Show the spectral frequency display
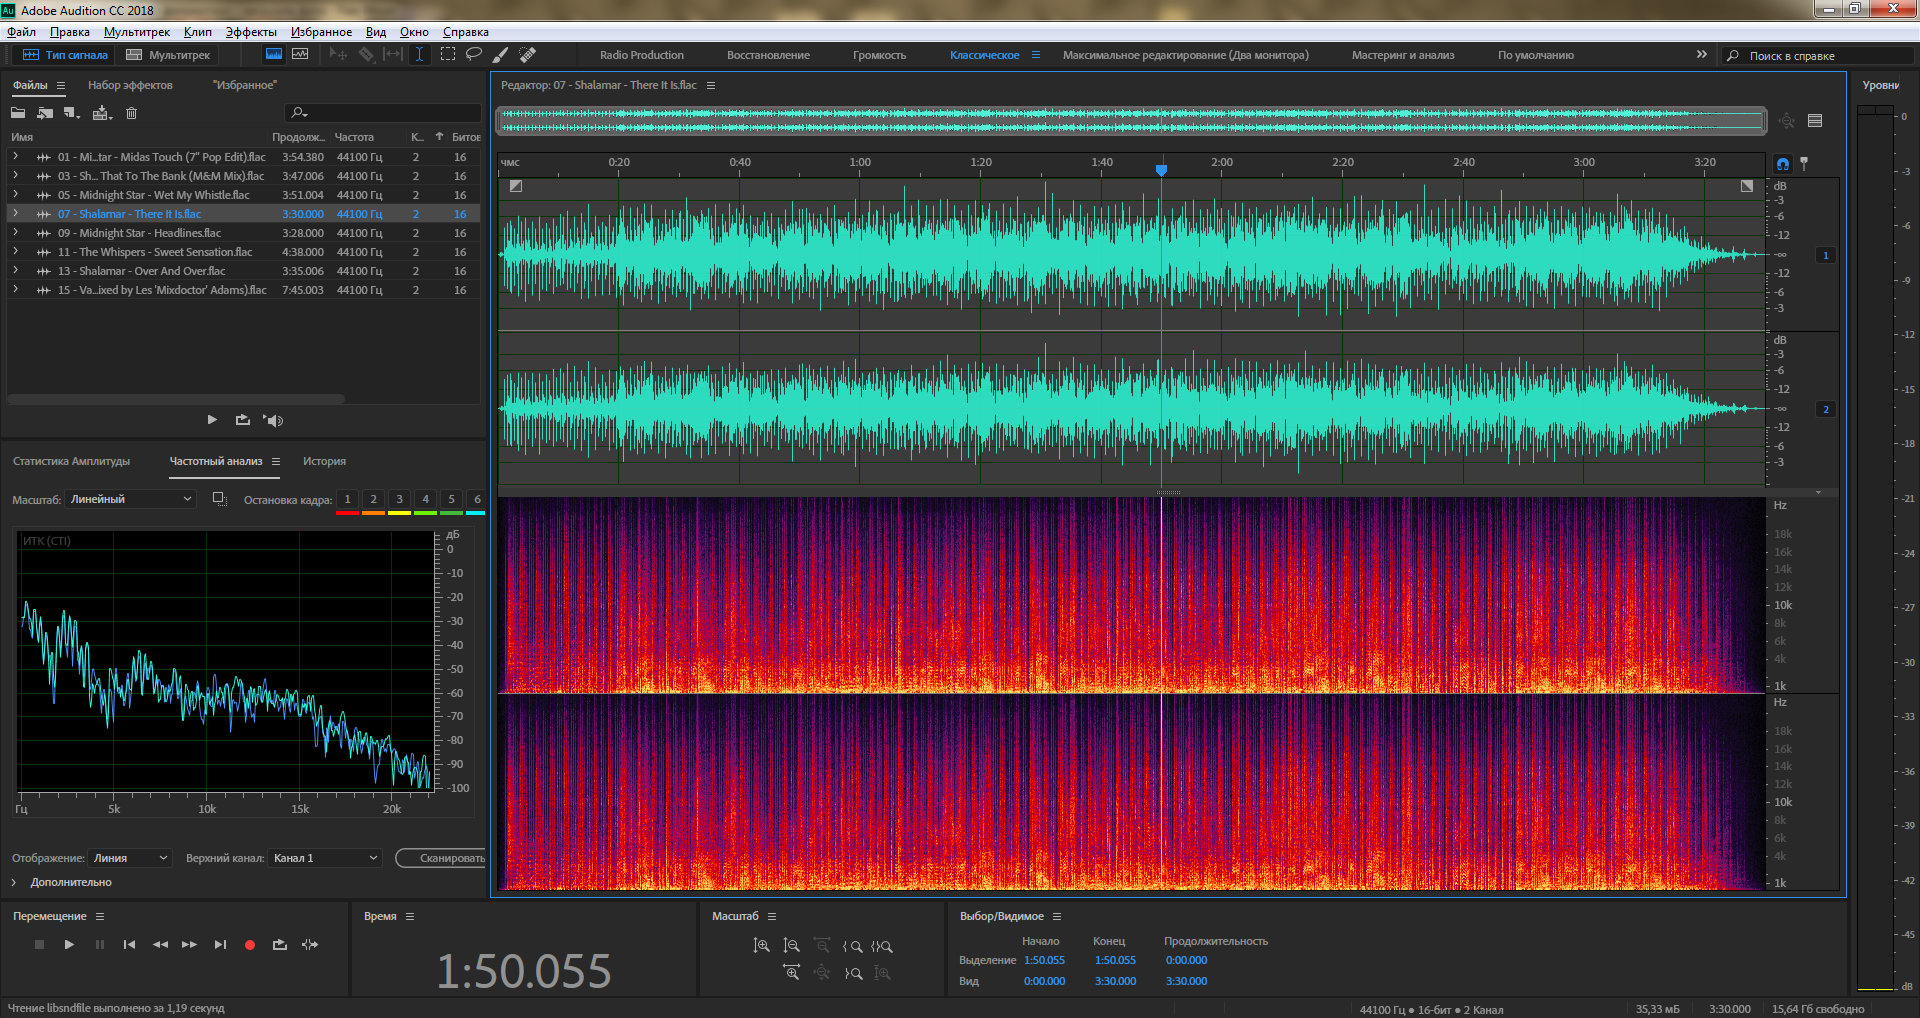Viewport: 1920px width, 1018px height. click(273, 55)
